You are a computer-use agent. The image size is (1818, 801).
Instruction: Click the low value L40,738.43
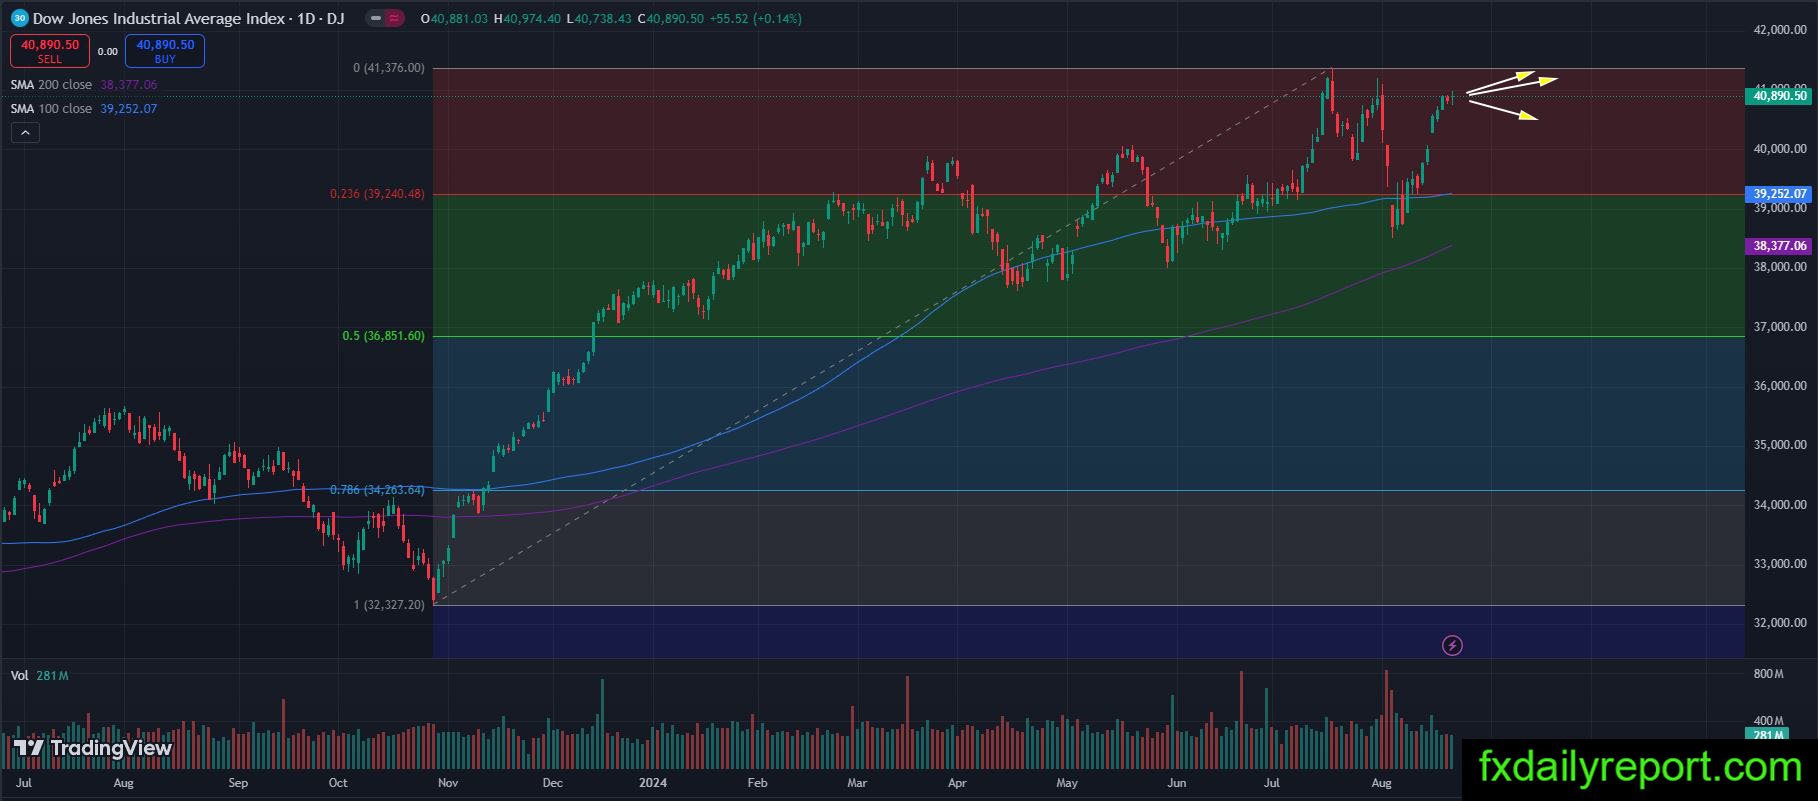[x=598, y=18]
